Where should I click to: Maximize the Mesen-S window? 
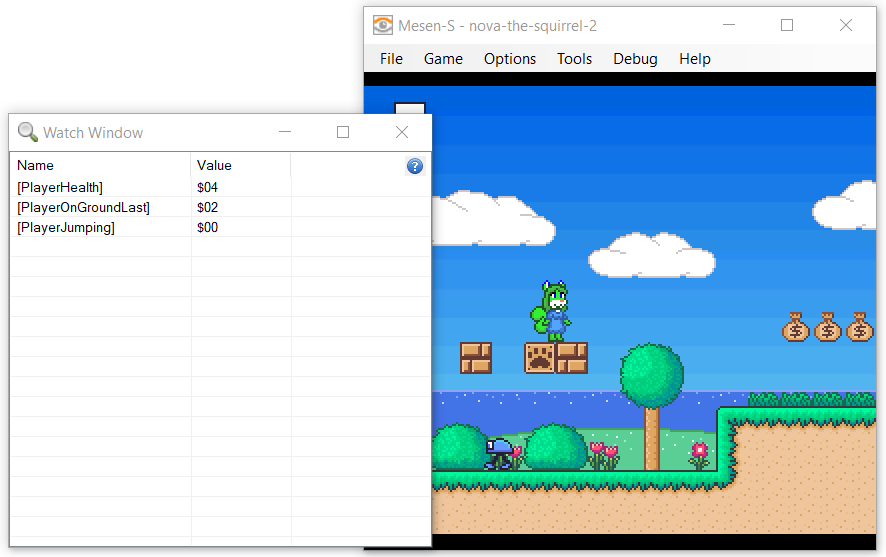click(x=787, y=25)
